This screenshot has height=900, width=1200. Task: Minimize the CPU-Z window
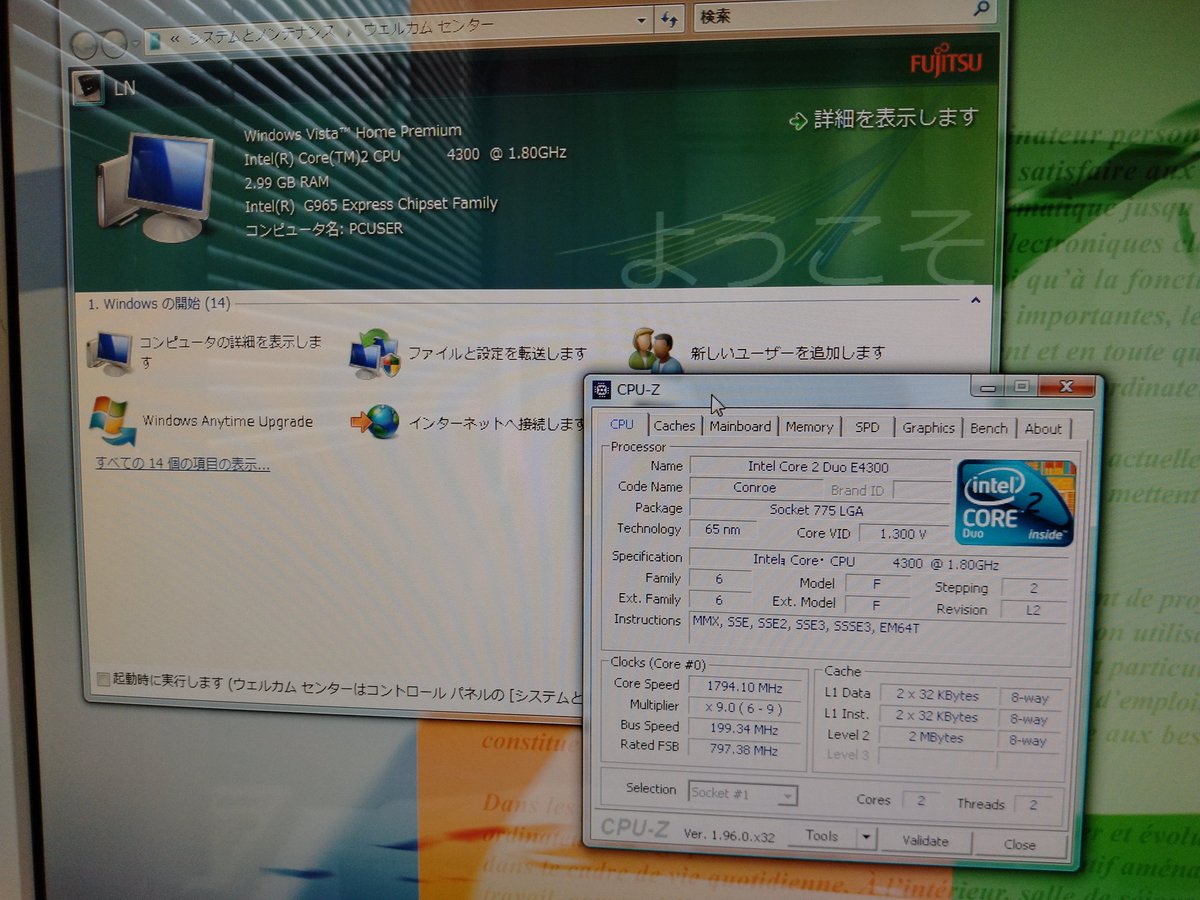click(989, 386)
